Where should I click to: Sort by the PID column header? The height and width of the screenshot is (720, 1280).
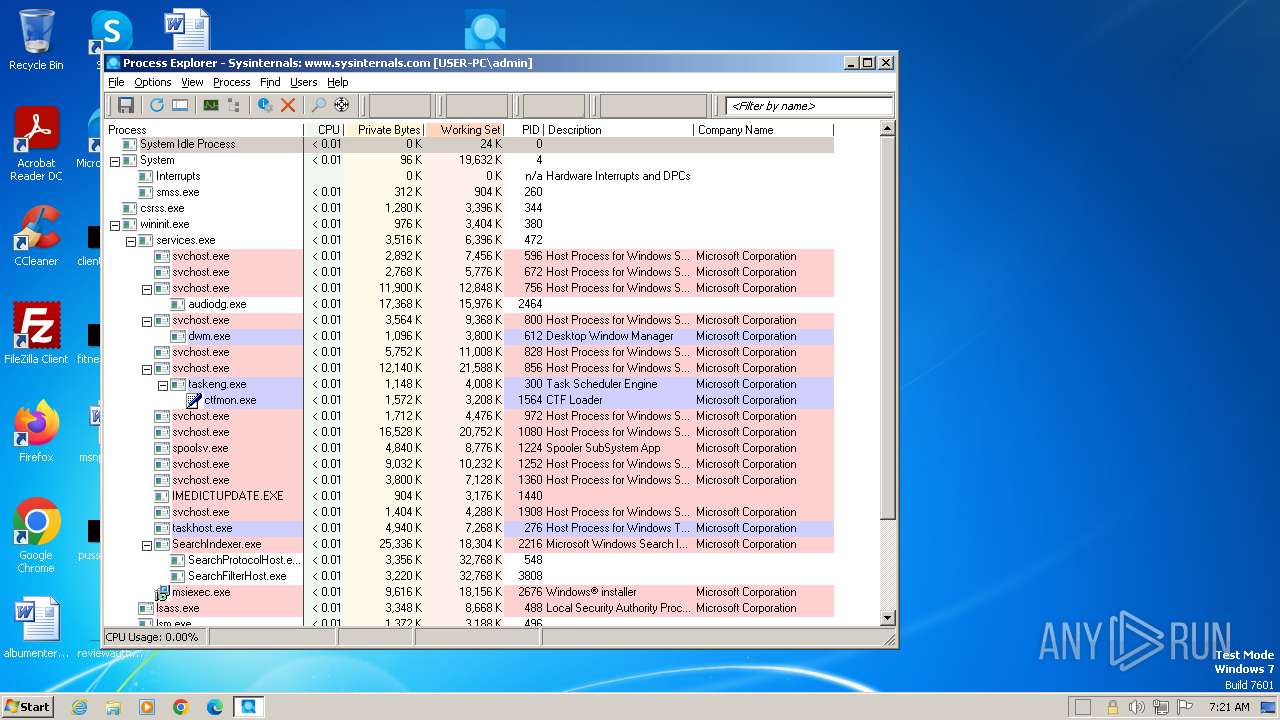coord(525,130)
